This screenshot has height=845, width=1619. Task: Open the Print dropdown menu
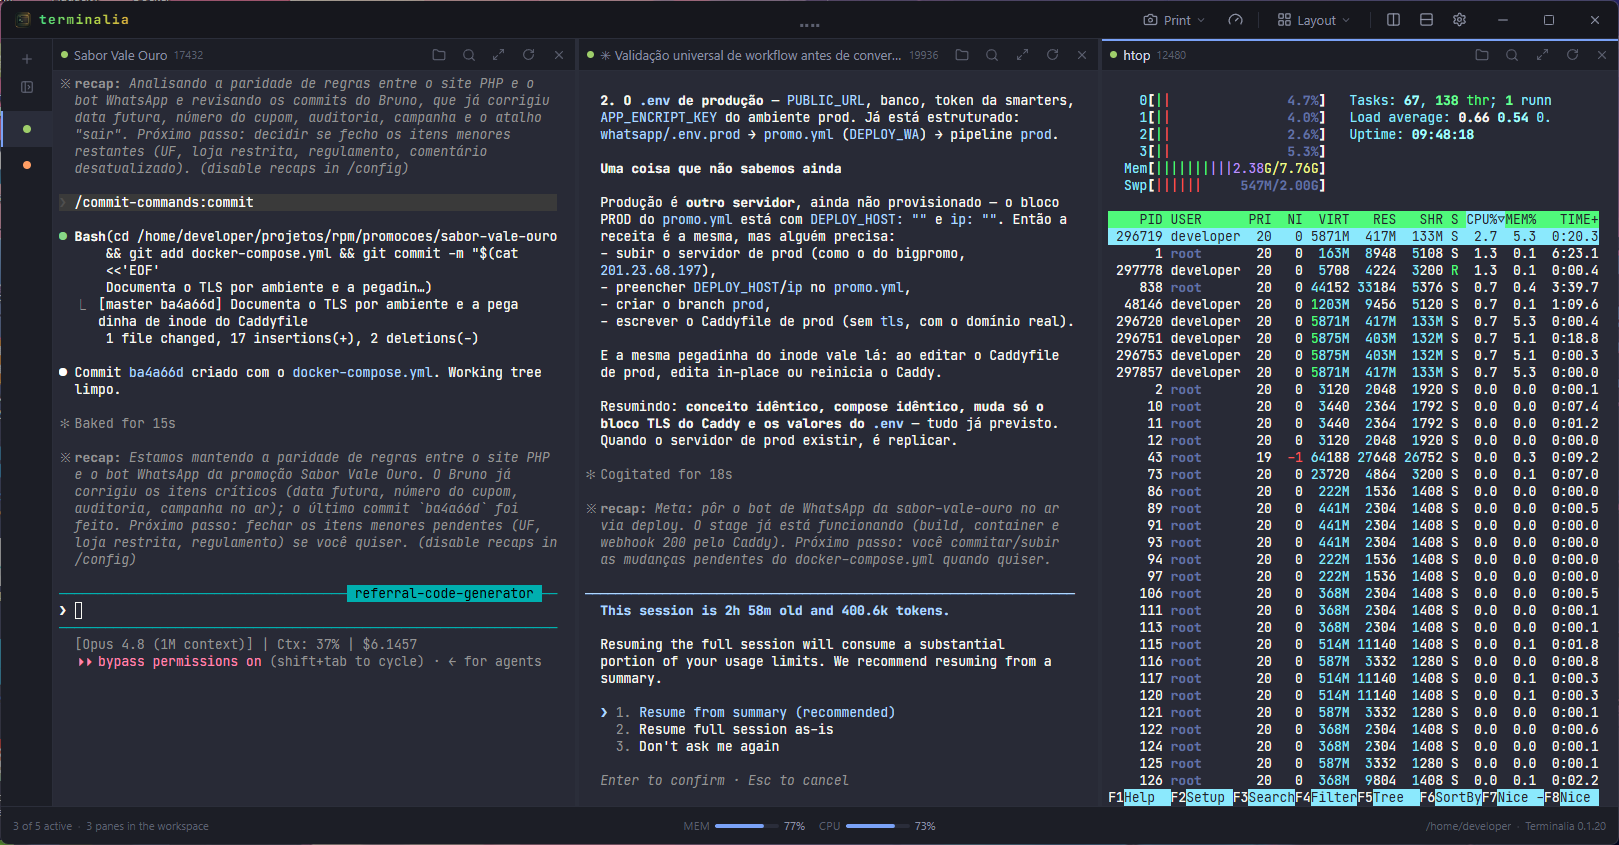1175,20
